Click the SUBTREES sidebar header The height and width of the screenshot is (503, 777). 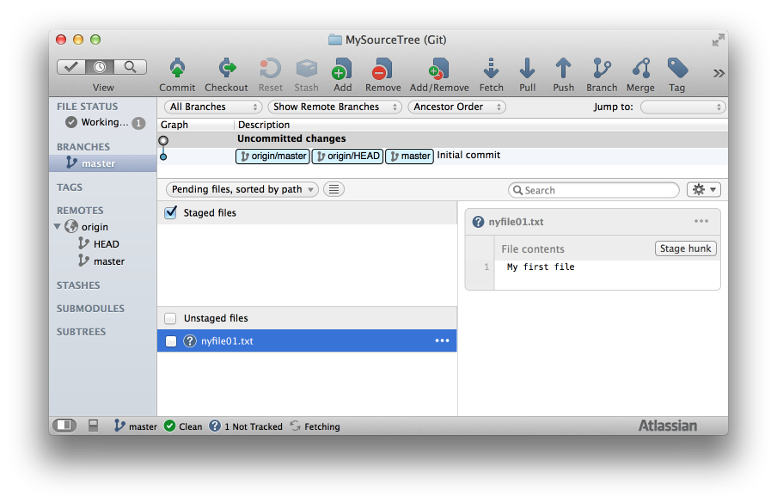[81, 332]
